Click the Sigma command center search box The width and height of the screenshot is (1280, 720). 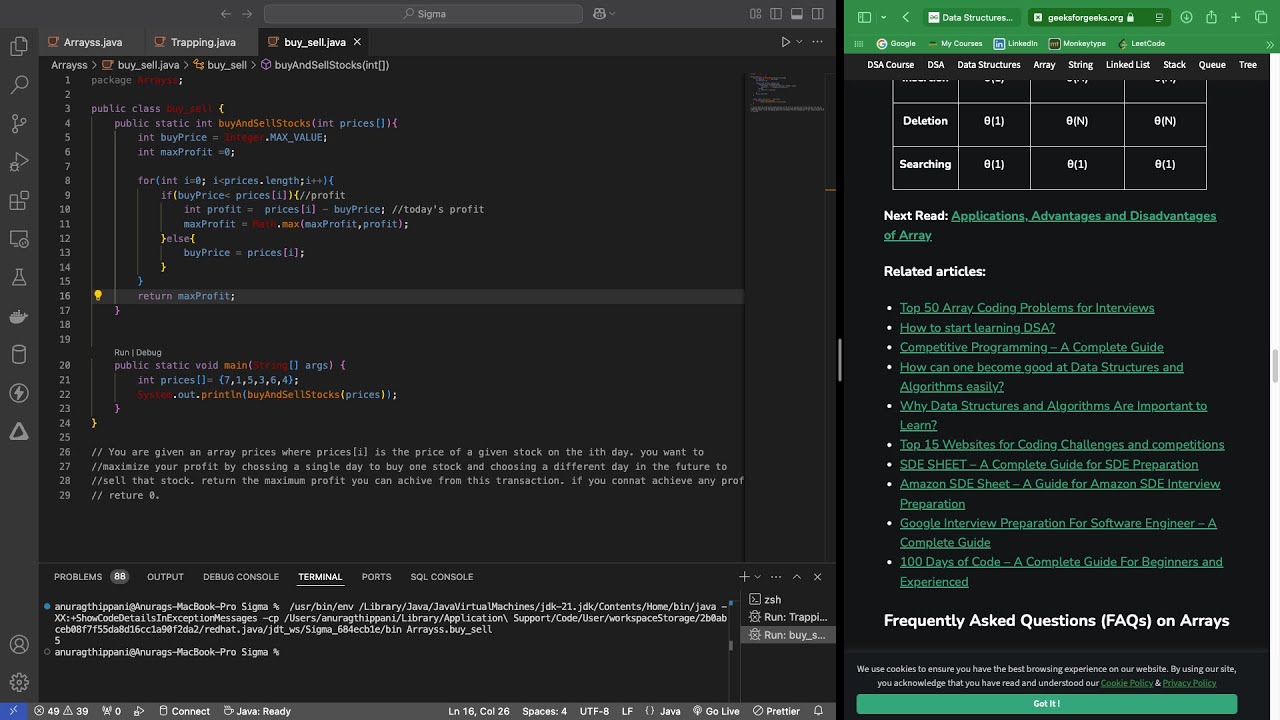[x=424, y=14]
